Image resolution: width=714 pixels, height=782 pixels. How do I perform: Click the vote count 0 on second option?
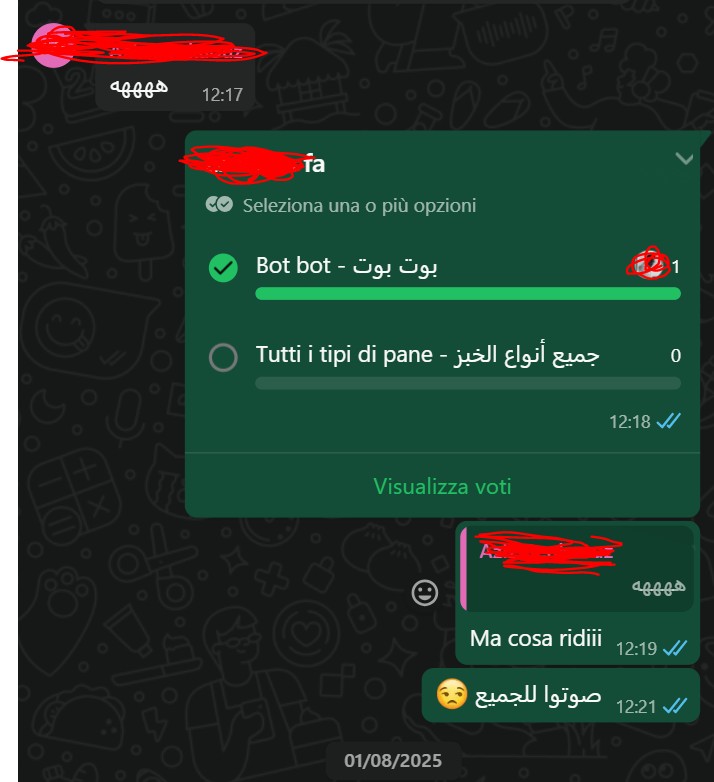[676, 356]
